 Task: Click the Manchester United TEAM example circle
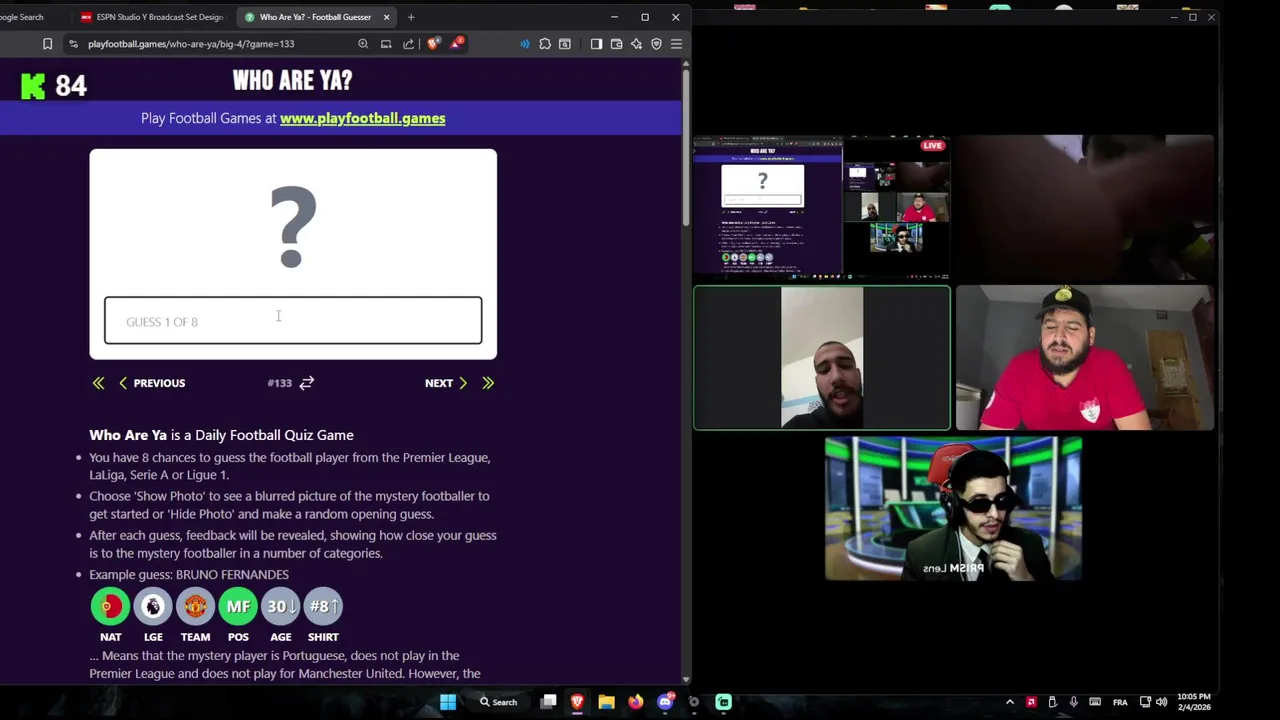(x=195, y=606)
